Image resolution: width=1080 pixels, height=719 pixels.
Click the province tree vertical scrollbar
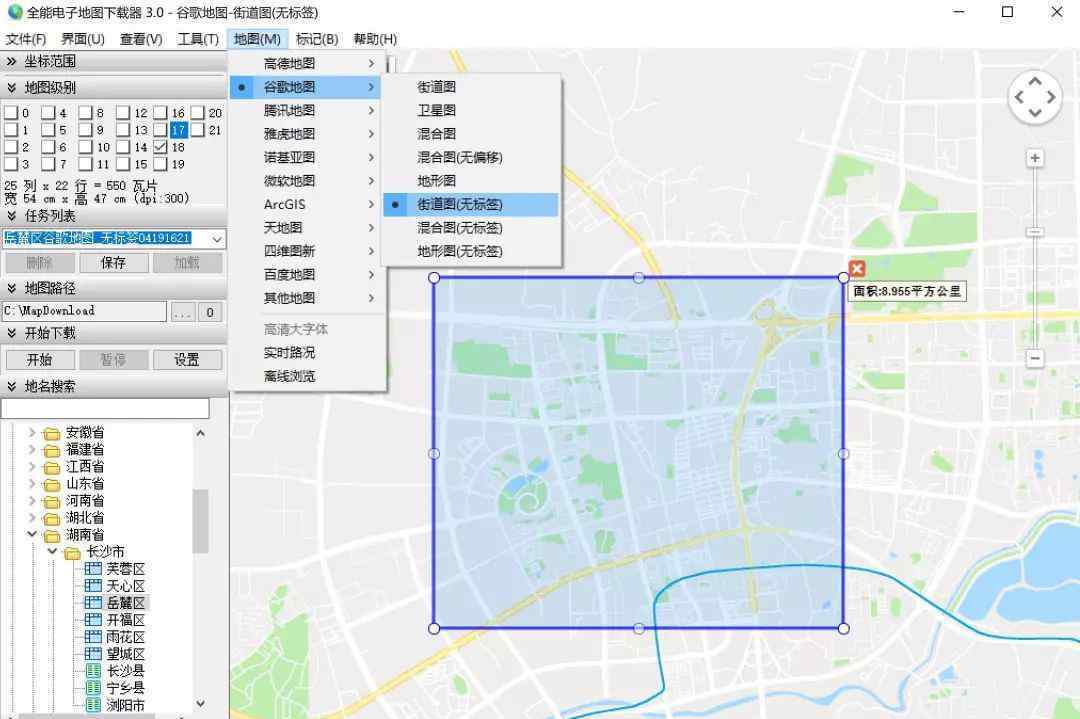[x=200, y=521]
